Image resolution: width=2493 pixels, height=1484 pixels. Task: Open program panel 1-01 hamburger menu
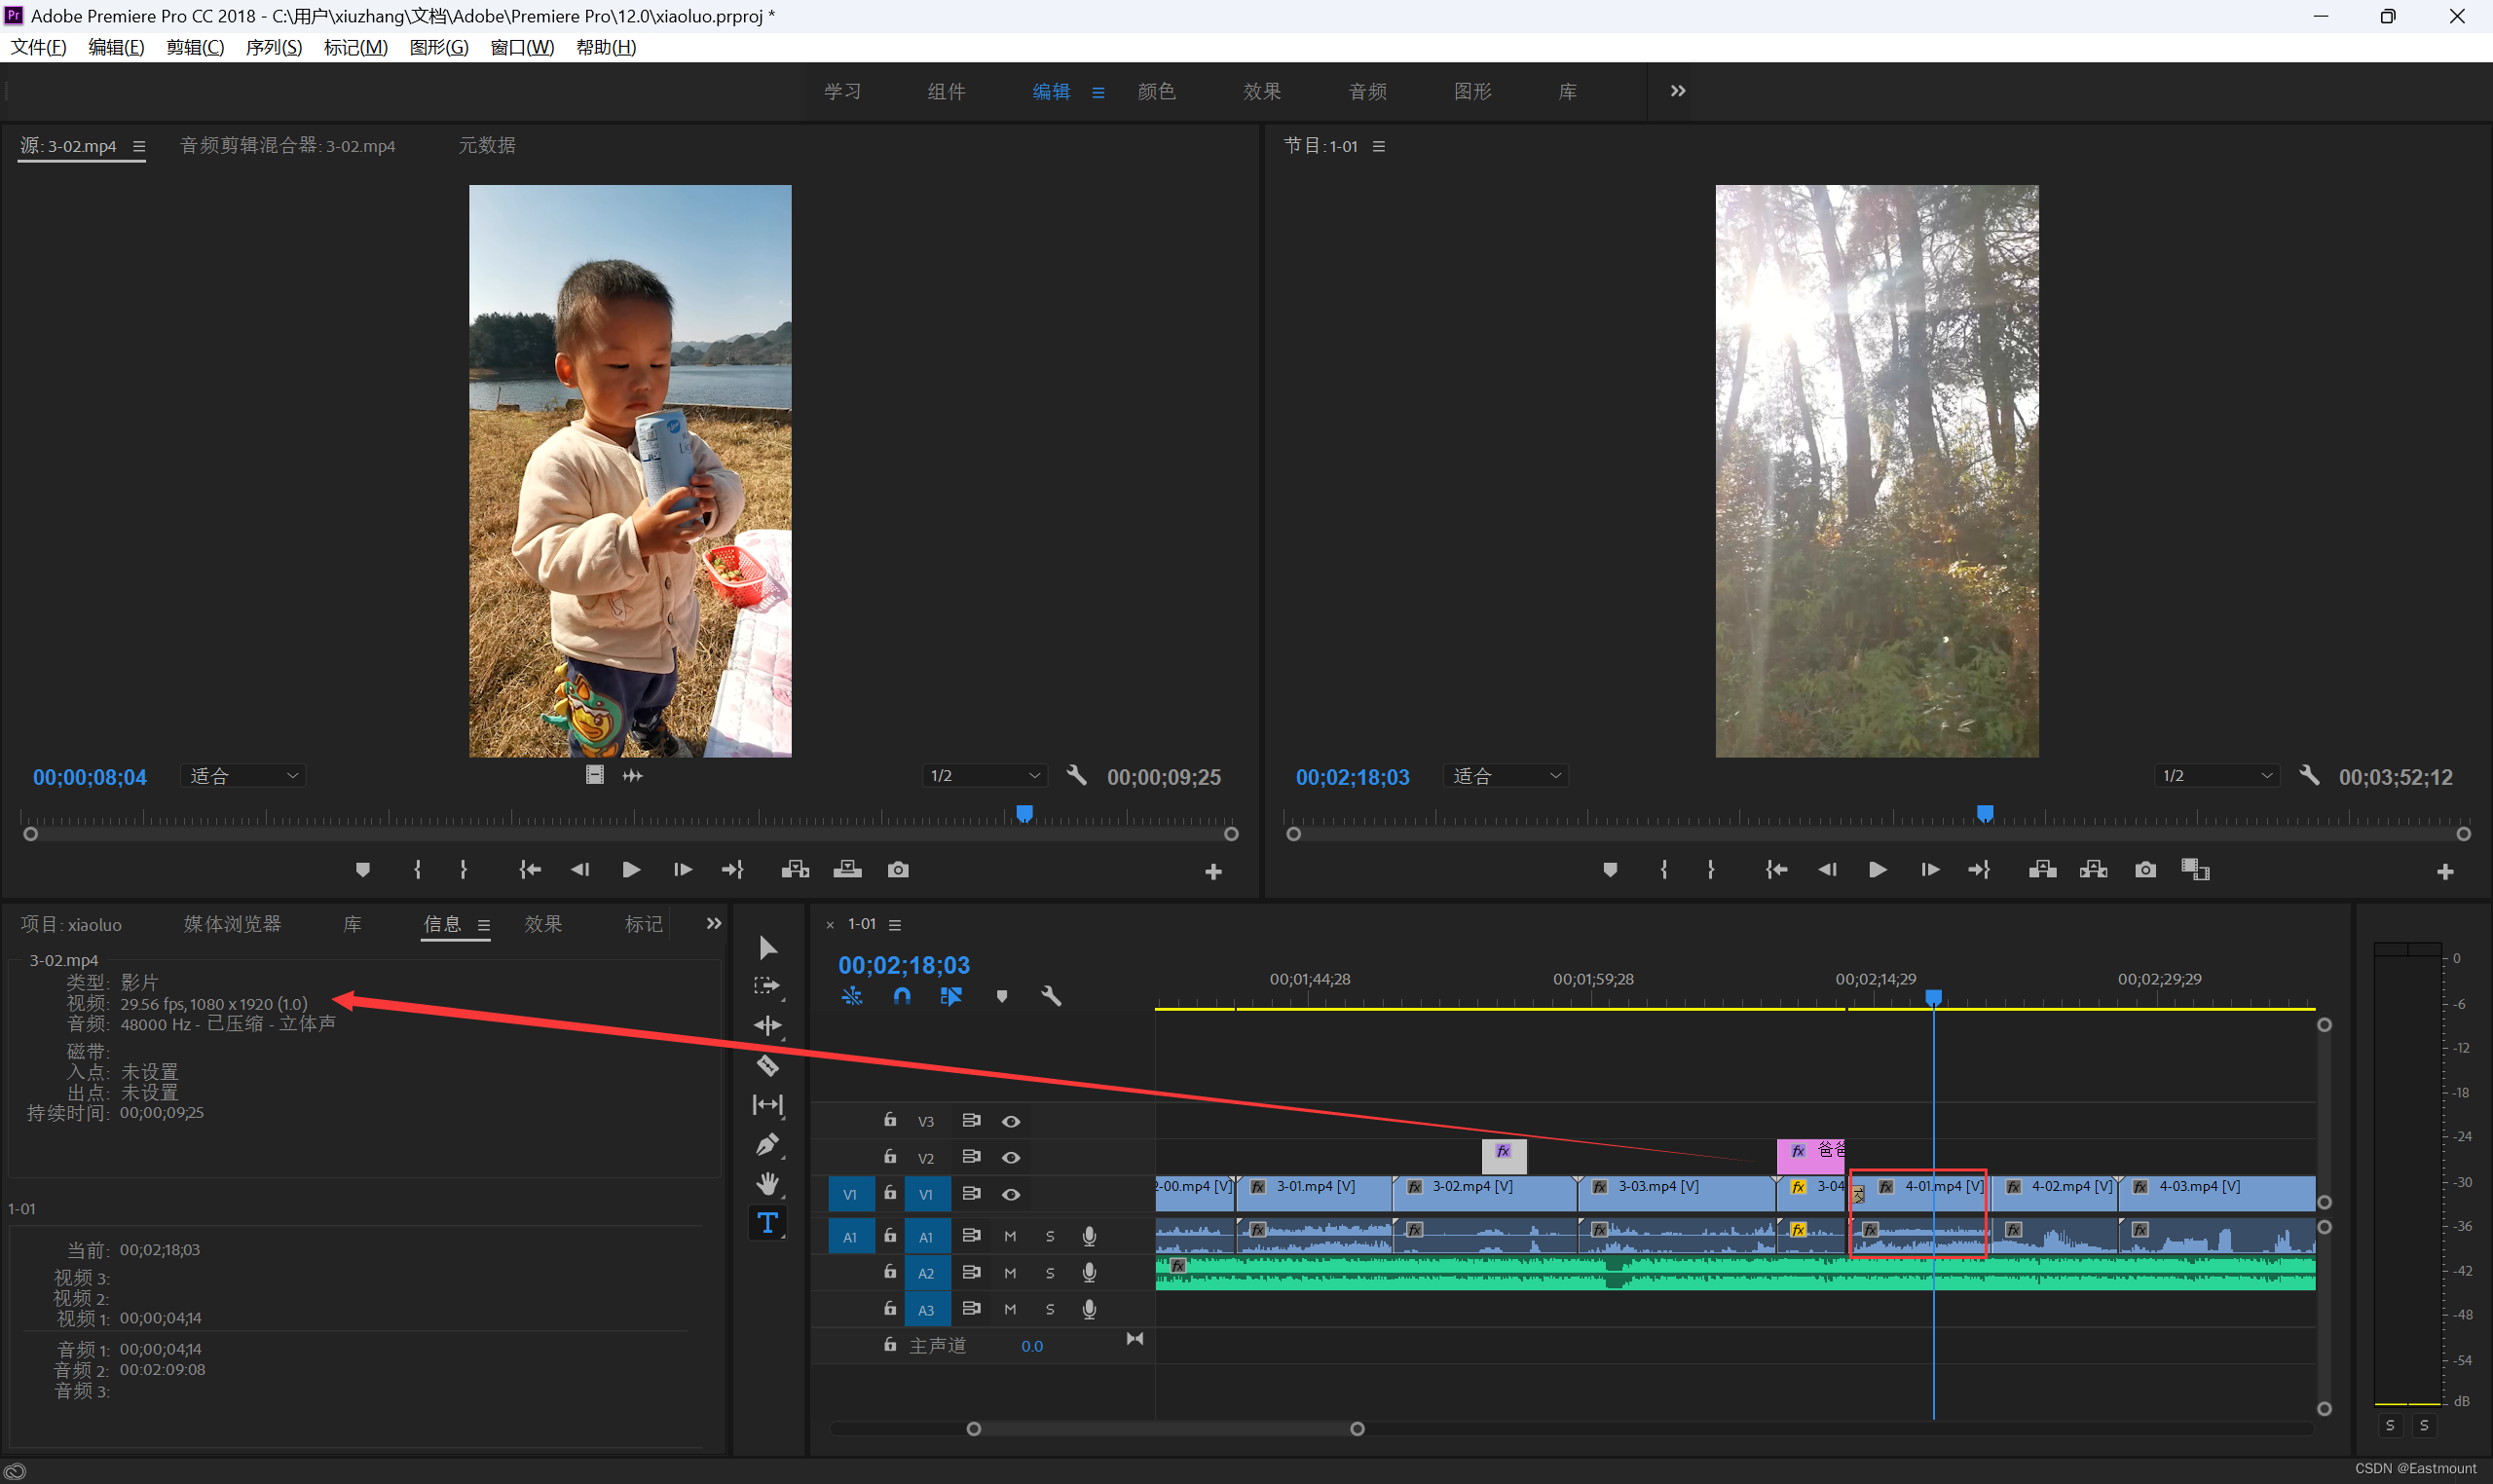tap(1378, 146)
